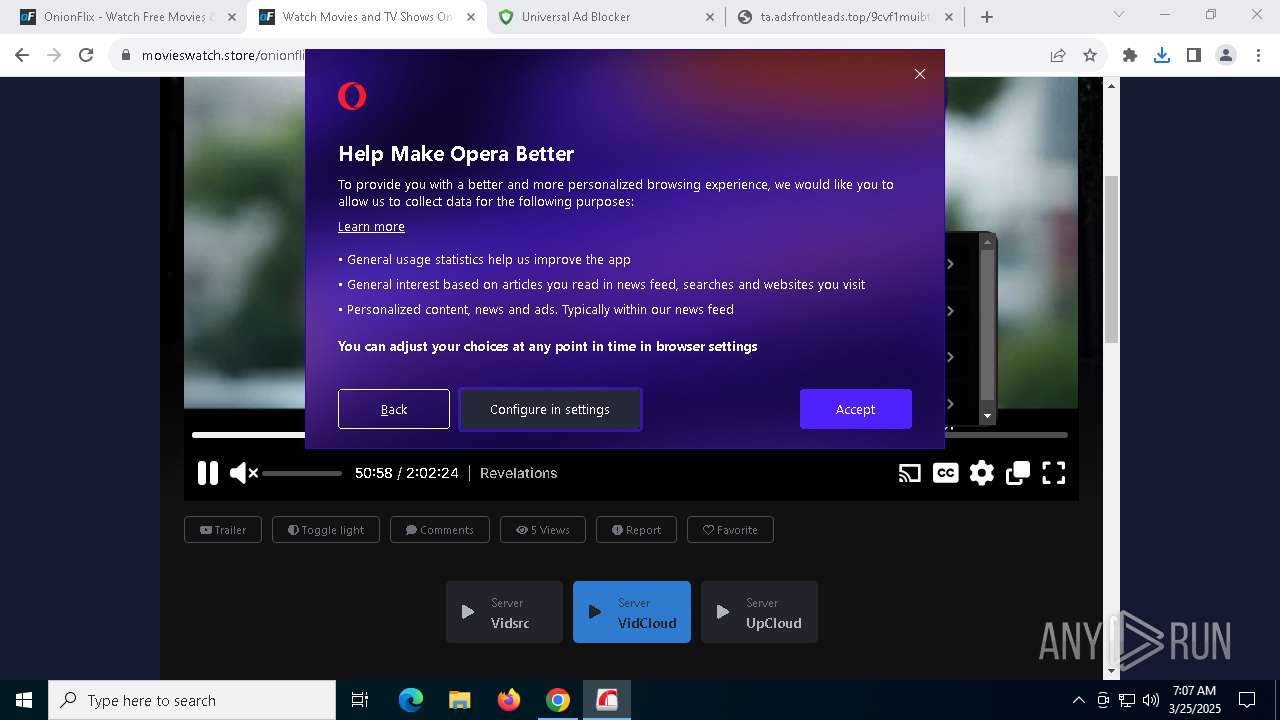Open video player settings gear
1280x720 pixels.
982,473
